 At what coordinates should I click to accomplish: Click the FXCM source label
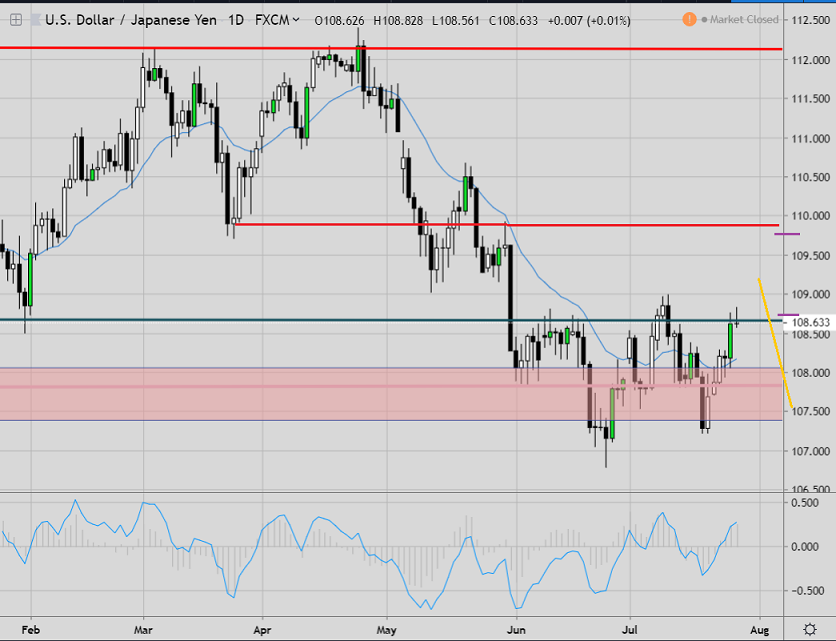(x=272, y=20)
